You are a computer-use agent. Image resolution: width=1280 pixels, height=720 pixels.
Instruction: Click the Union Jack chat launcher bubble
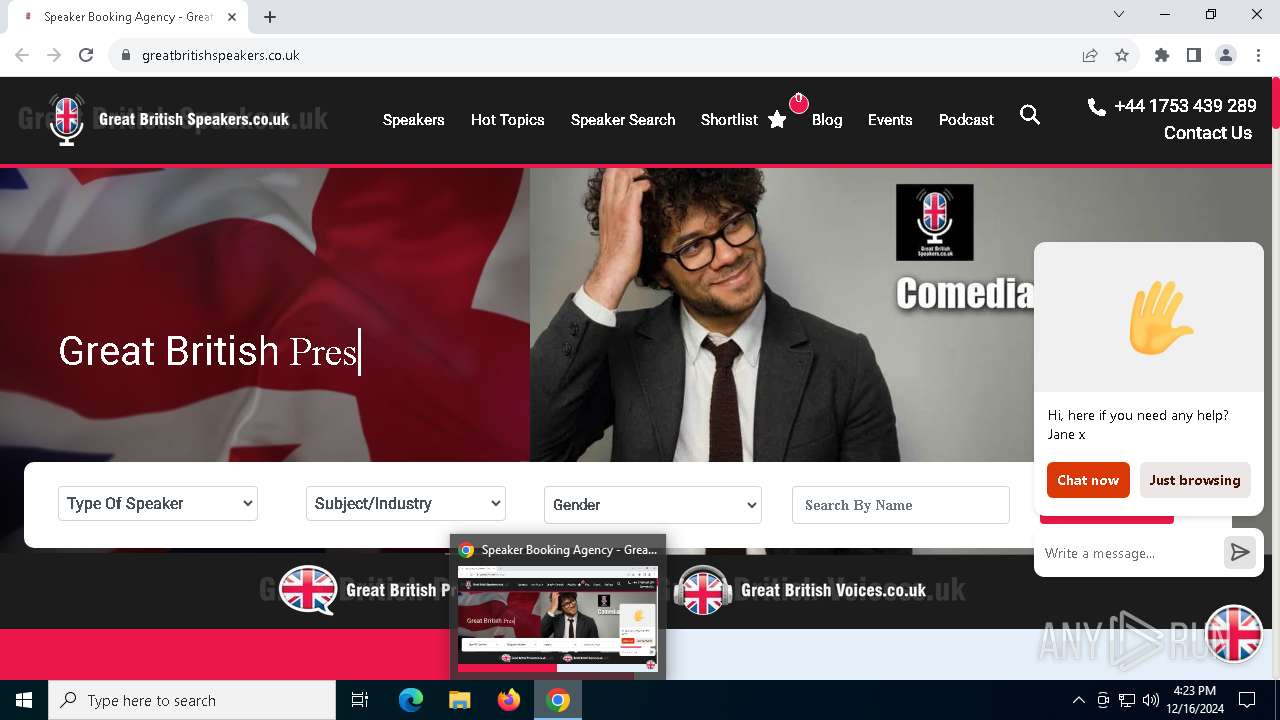[x=1234, y=634]
